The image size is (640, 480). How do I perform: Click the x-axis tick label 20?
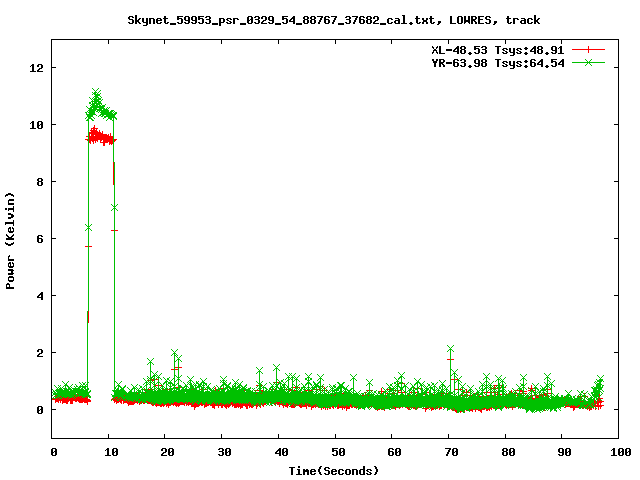167,452
